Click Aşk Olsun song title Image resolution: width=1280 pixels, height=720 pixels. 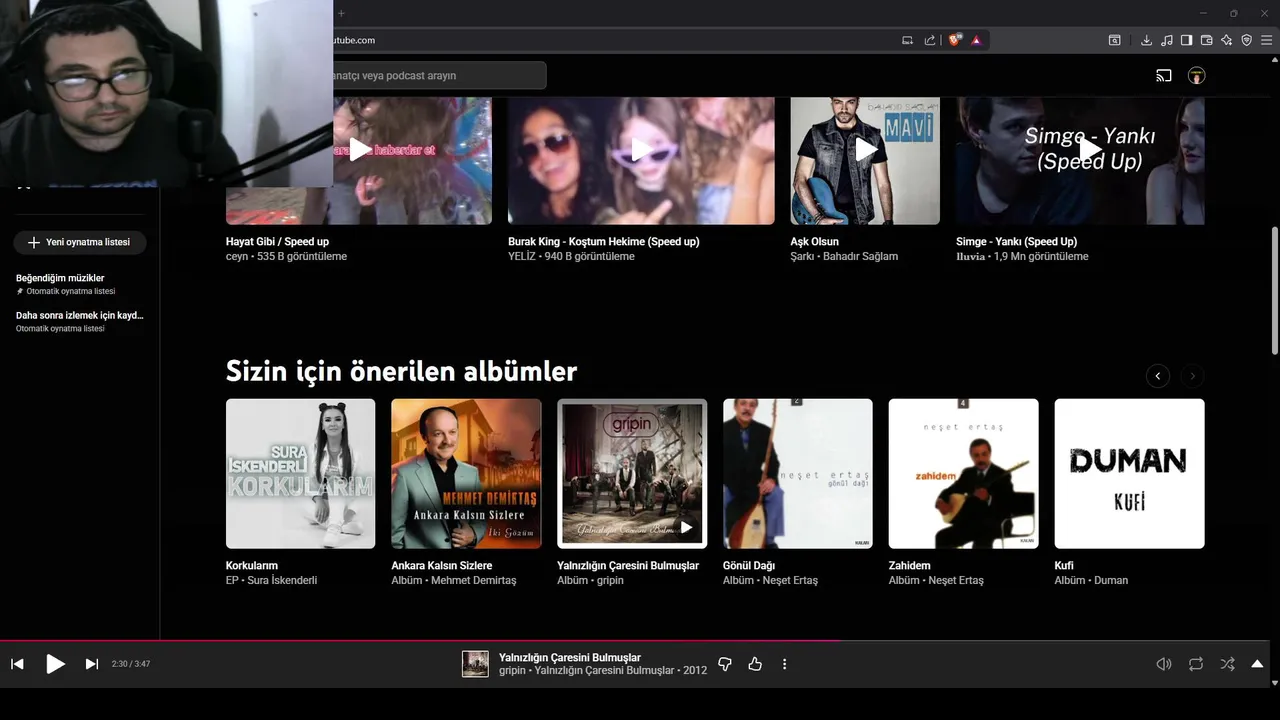(x=815, y=241)
